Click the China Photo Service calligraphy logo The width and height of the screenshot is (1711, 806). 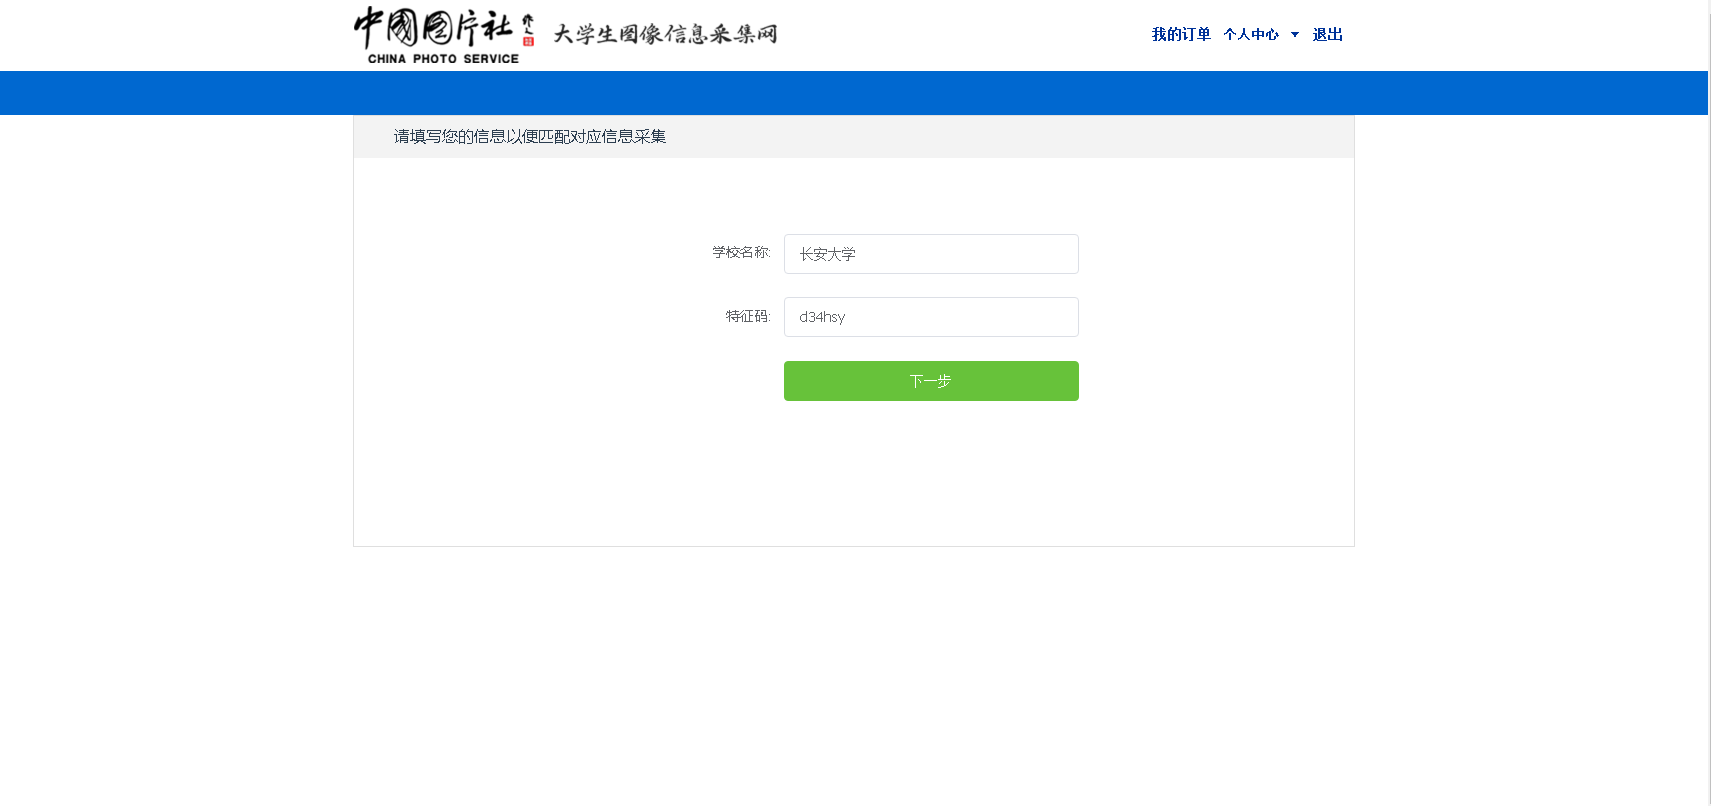432,27
